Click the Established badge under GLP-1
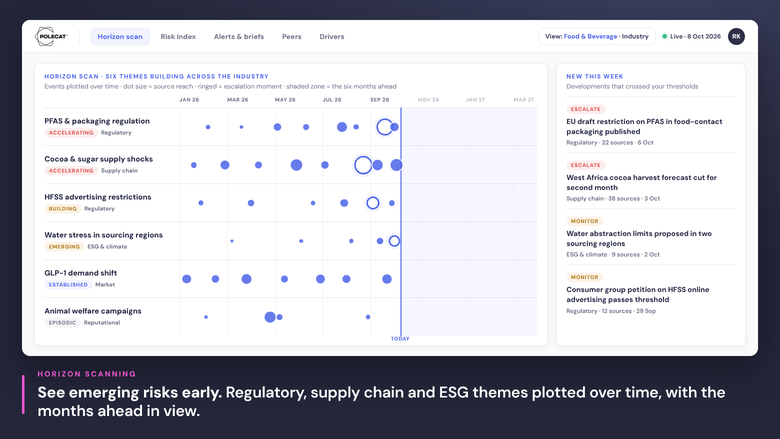780x439 pixels. coord(68,285)
